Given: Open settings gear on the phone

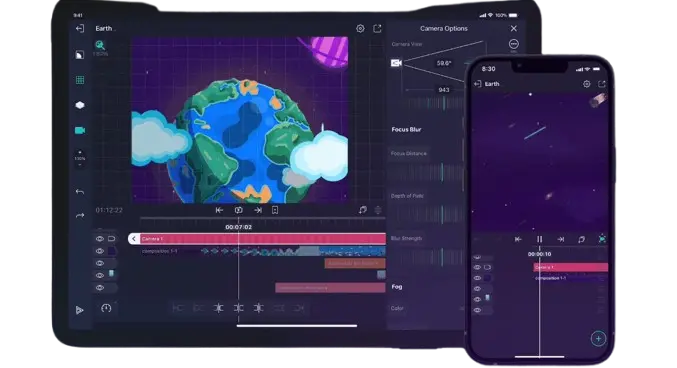Looking at the screenshot, I should coord(587,84).
